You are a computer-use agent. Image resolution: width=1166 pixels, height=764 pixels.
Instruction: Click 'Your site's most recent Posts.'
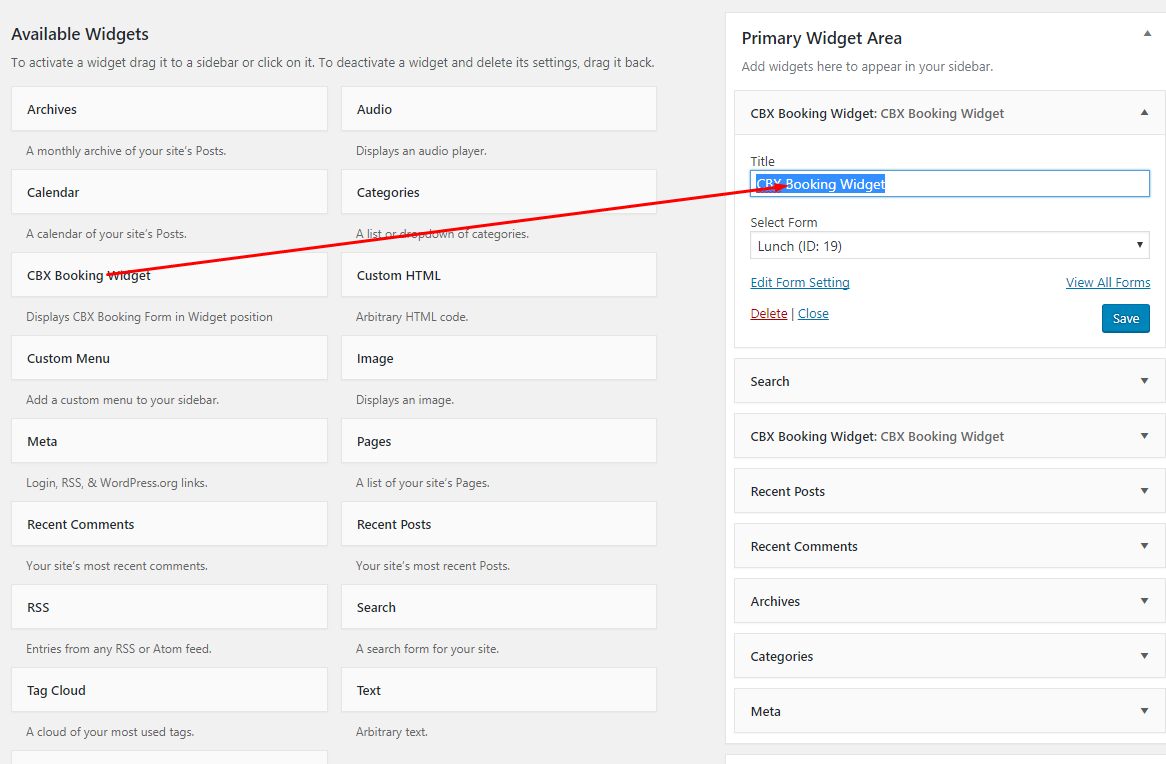click(433, 566)
